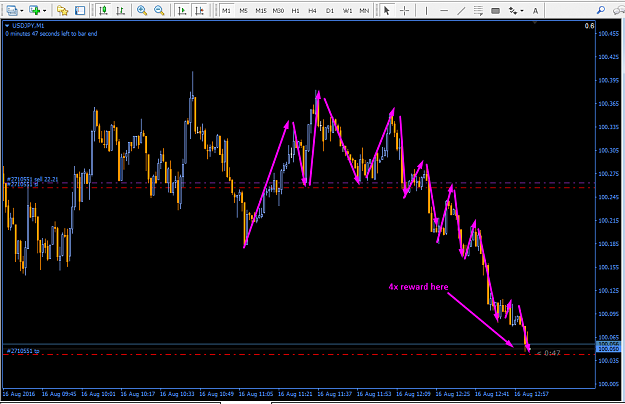This screenshot has width=625, height=404.
Task: Select the text tool labeled A
Action: tap(535, 11)
